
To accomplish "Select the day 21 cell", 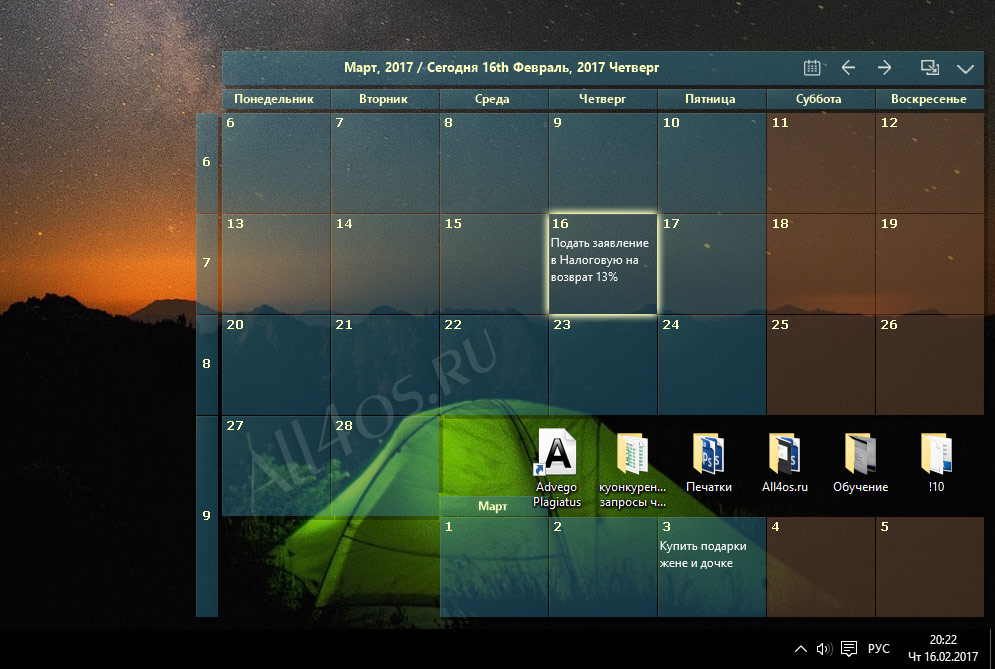I will click(x=385, y=364).
